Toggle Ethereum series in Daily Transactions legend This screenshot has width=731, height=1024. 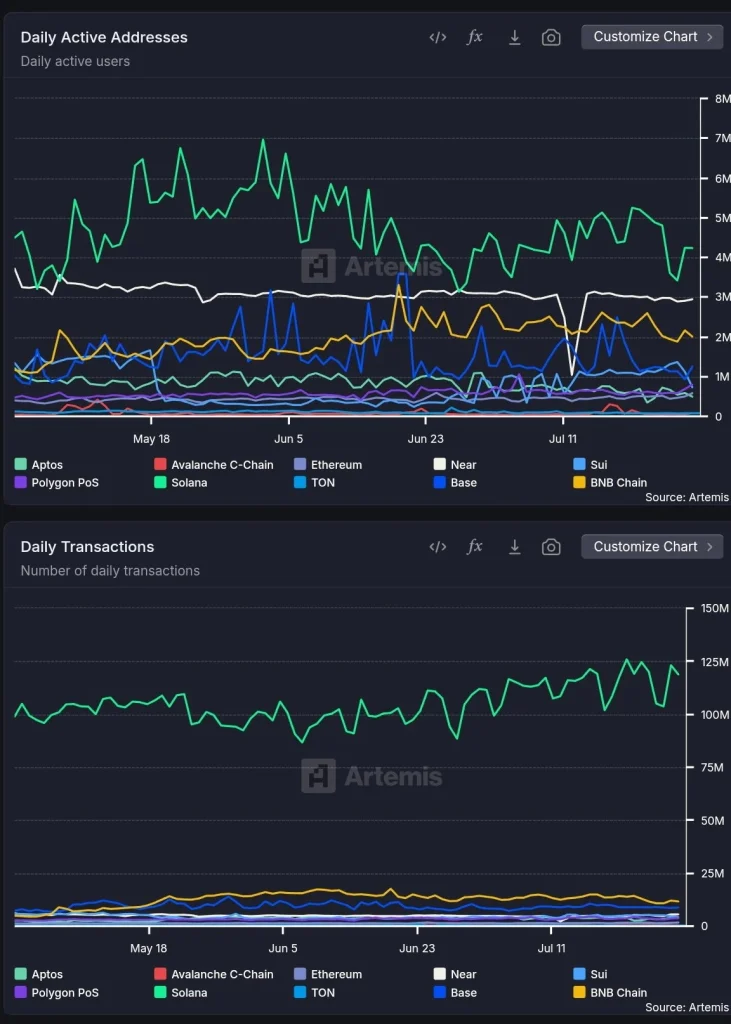336,975
